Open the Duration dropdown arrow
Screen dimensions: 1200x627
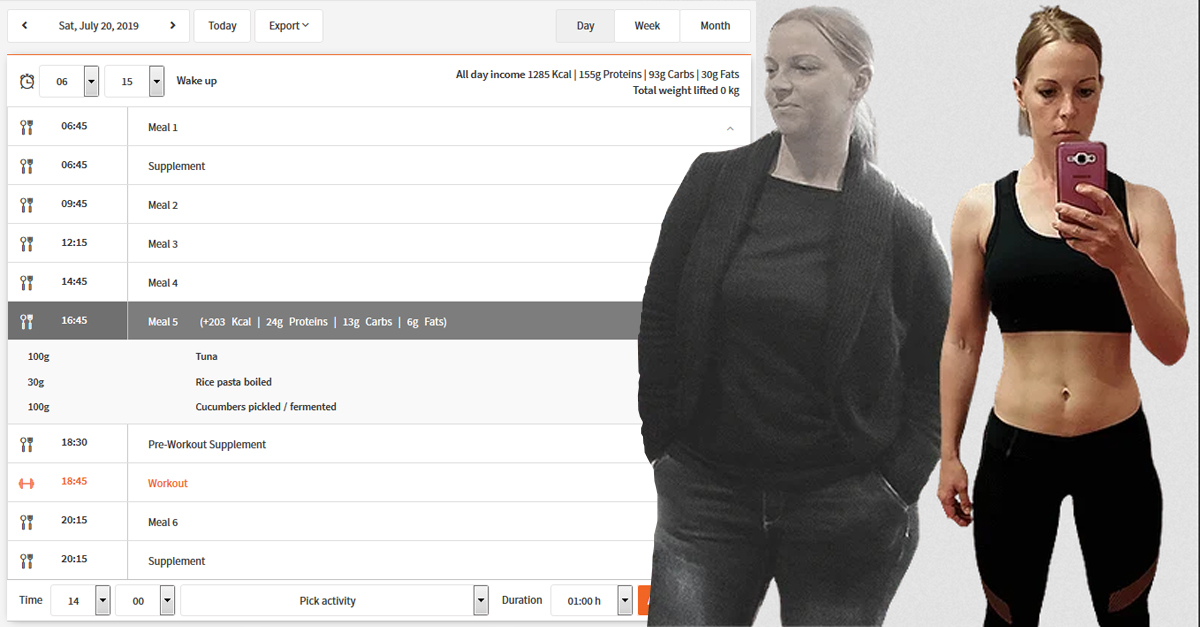(x=625, y=600)
